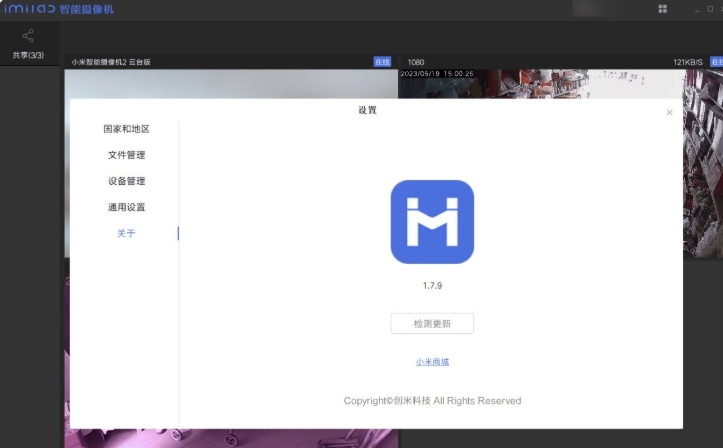This screenshot has width=723, height=448.
Task: Close the settings (设置) dialog
Action: tap(670, 112)
